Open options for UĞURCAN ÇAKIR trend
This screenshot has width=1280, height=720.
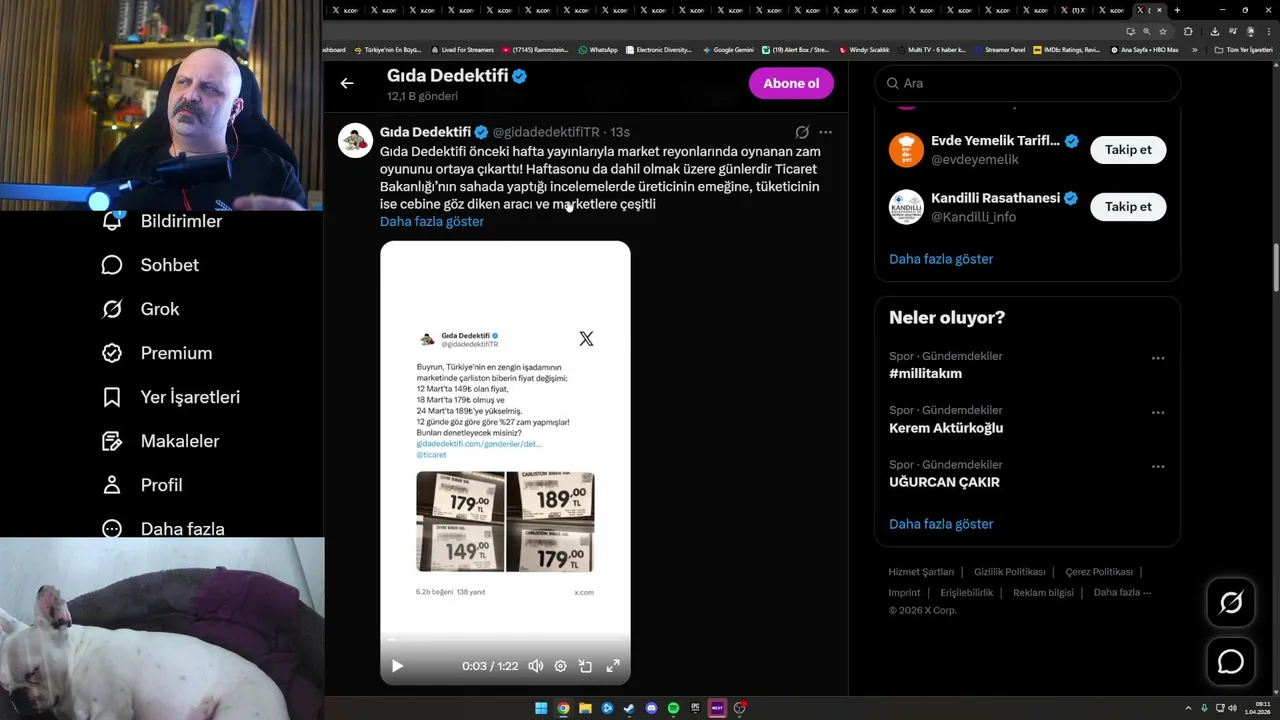[1158, 466]
